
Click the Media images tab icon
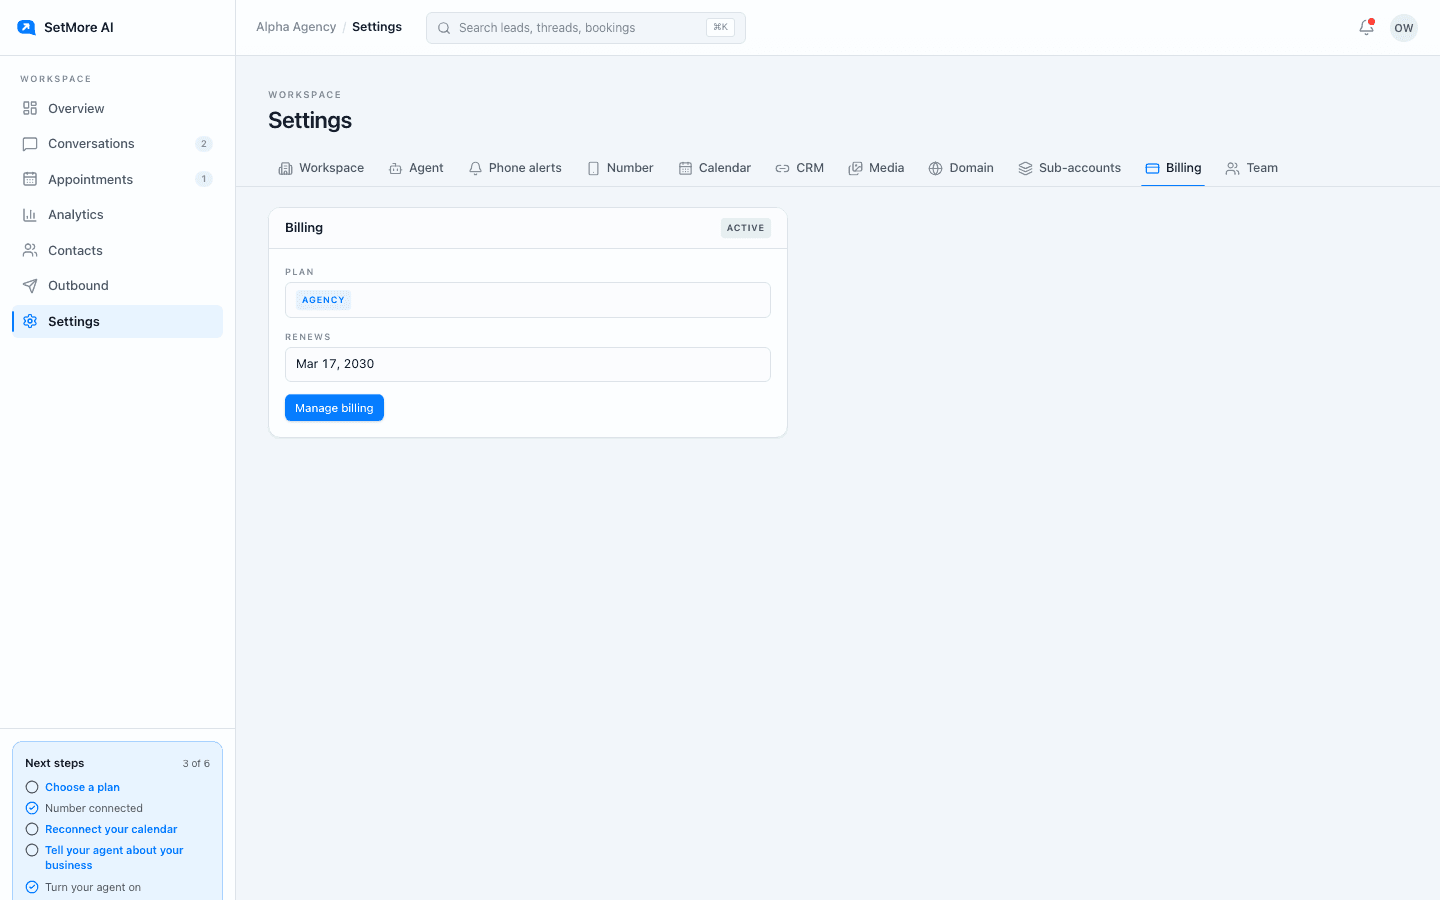coord(856,168)
